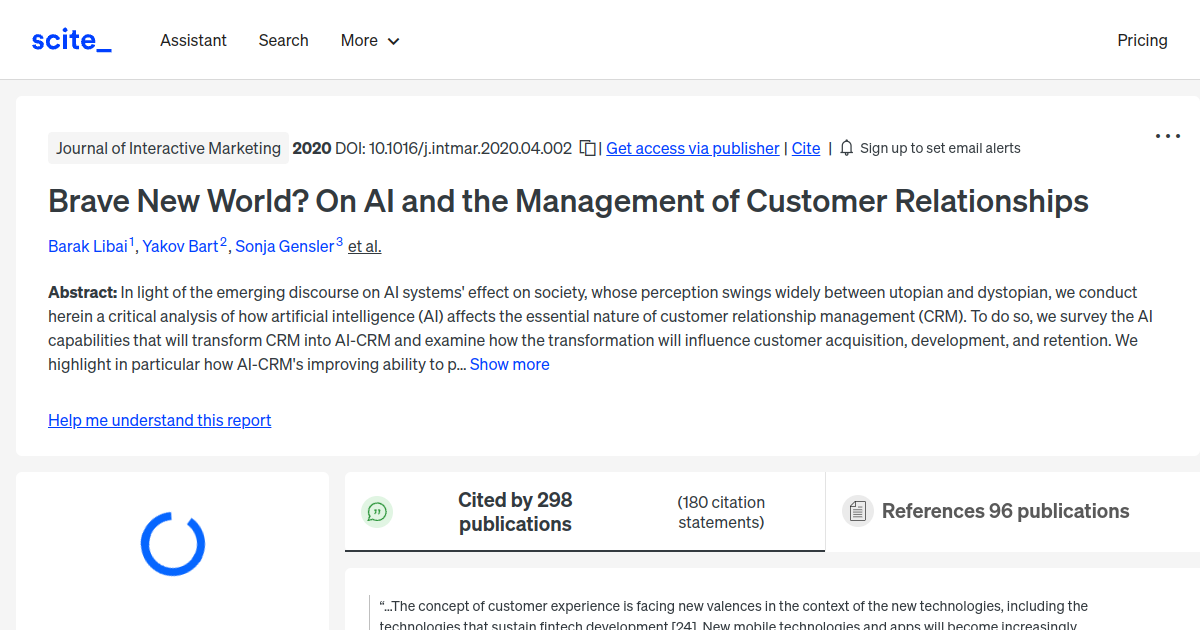The width and height of the screenshot is (1200, 630).
Task: Open Get access via publisher link
Action: (692, 147)
